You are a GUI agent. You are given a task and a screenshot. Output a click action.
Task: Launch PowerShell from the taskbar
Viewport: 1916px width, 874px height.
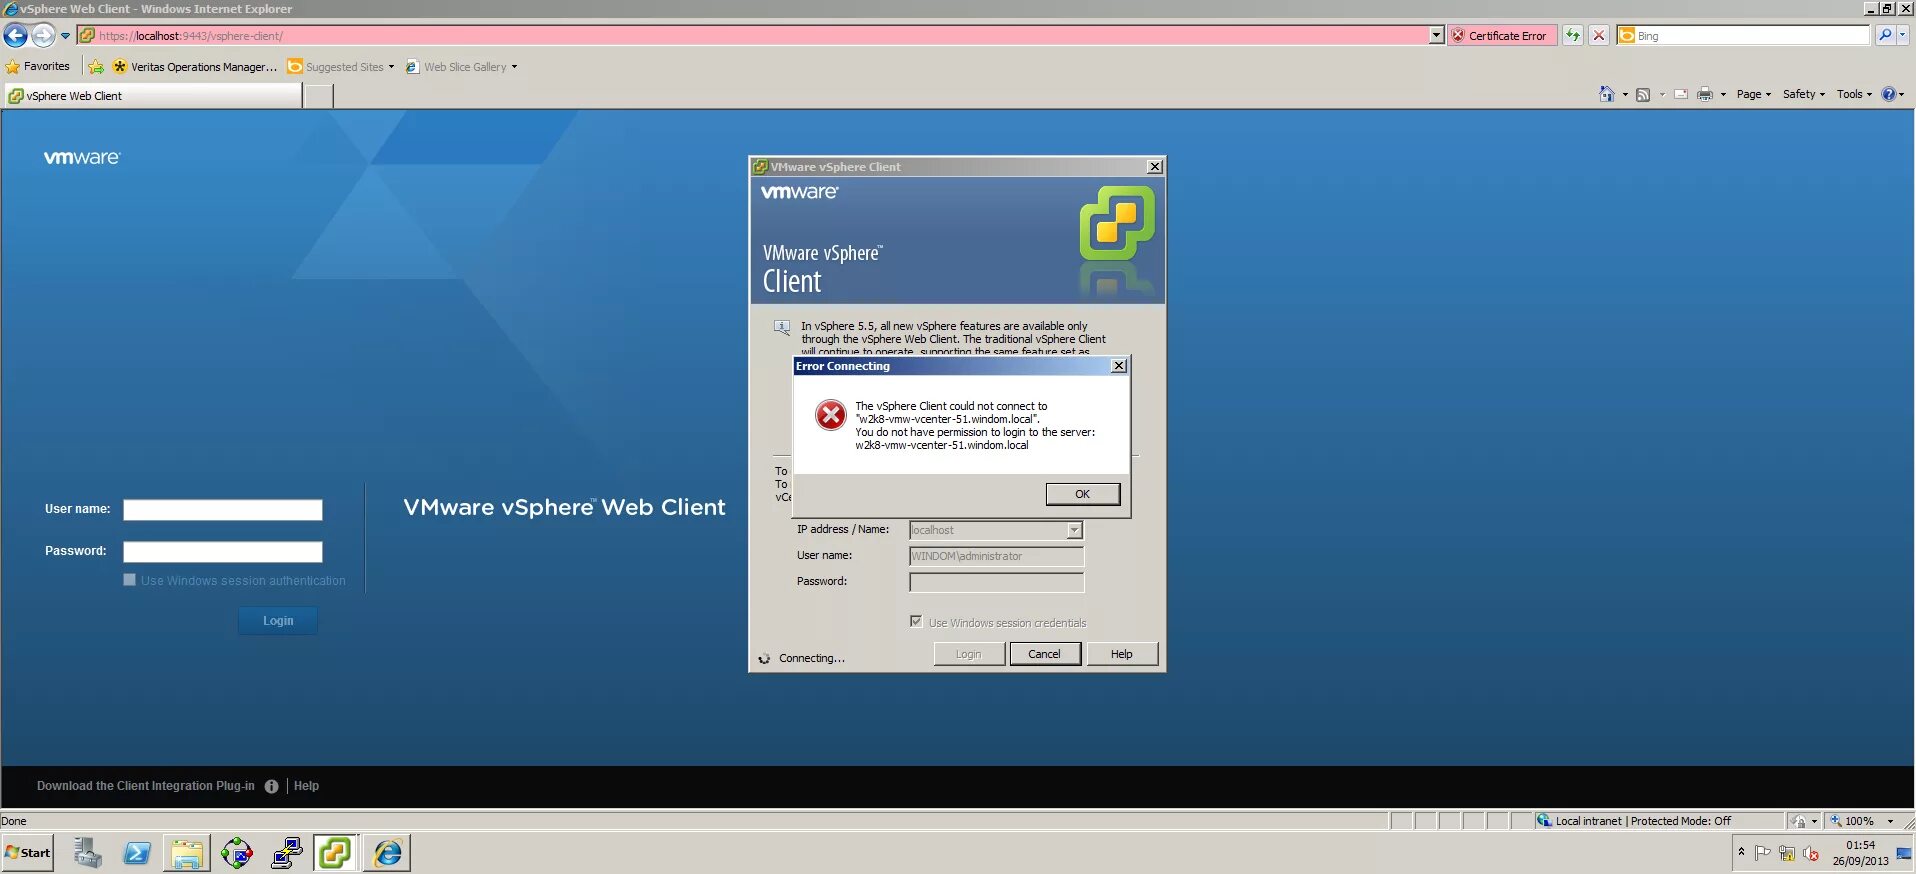tap(137, 853)
